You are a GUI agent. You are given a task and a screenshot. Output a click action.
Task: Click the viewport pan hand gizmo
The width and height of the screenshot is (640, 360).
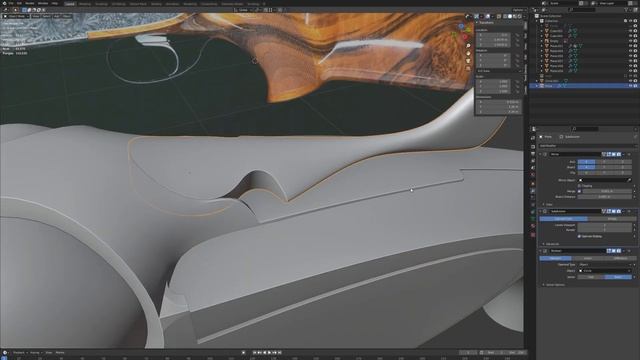(468, 53)
